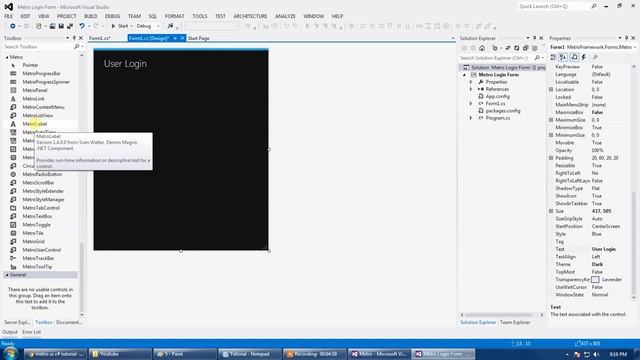This screenshot has height=360, width=640.
Task: Select MetroStyleManager in the Toolbox
Action: (43, 200)
